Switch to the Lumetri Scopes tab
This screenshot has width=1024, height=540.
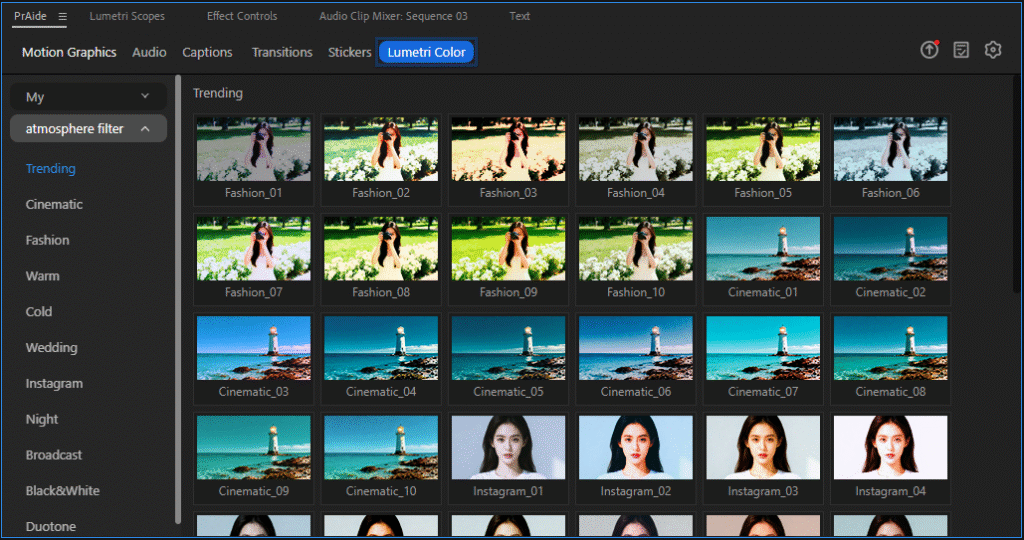127,16
